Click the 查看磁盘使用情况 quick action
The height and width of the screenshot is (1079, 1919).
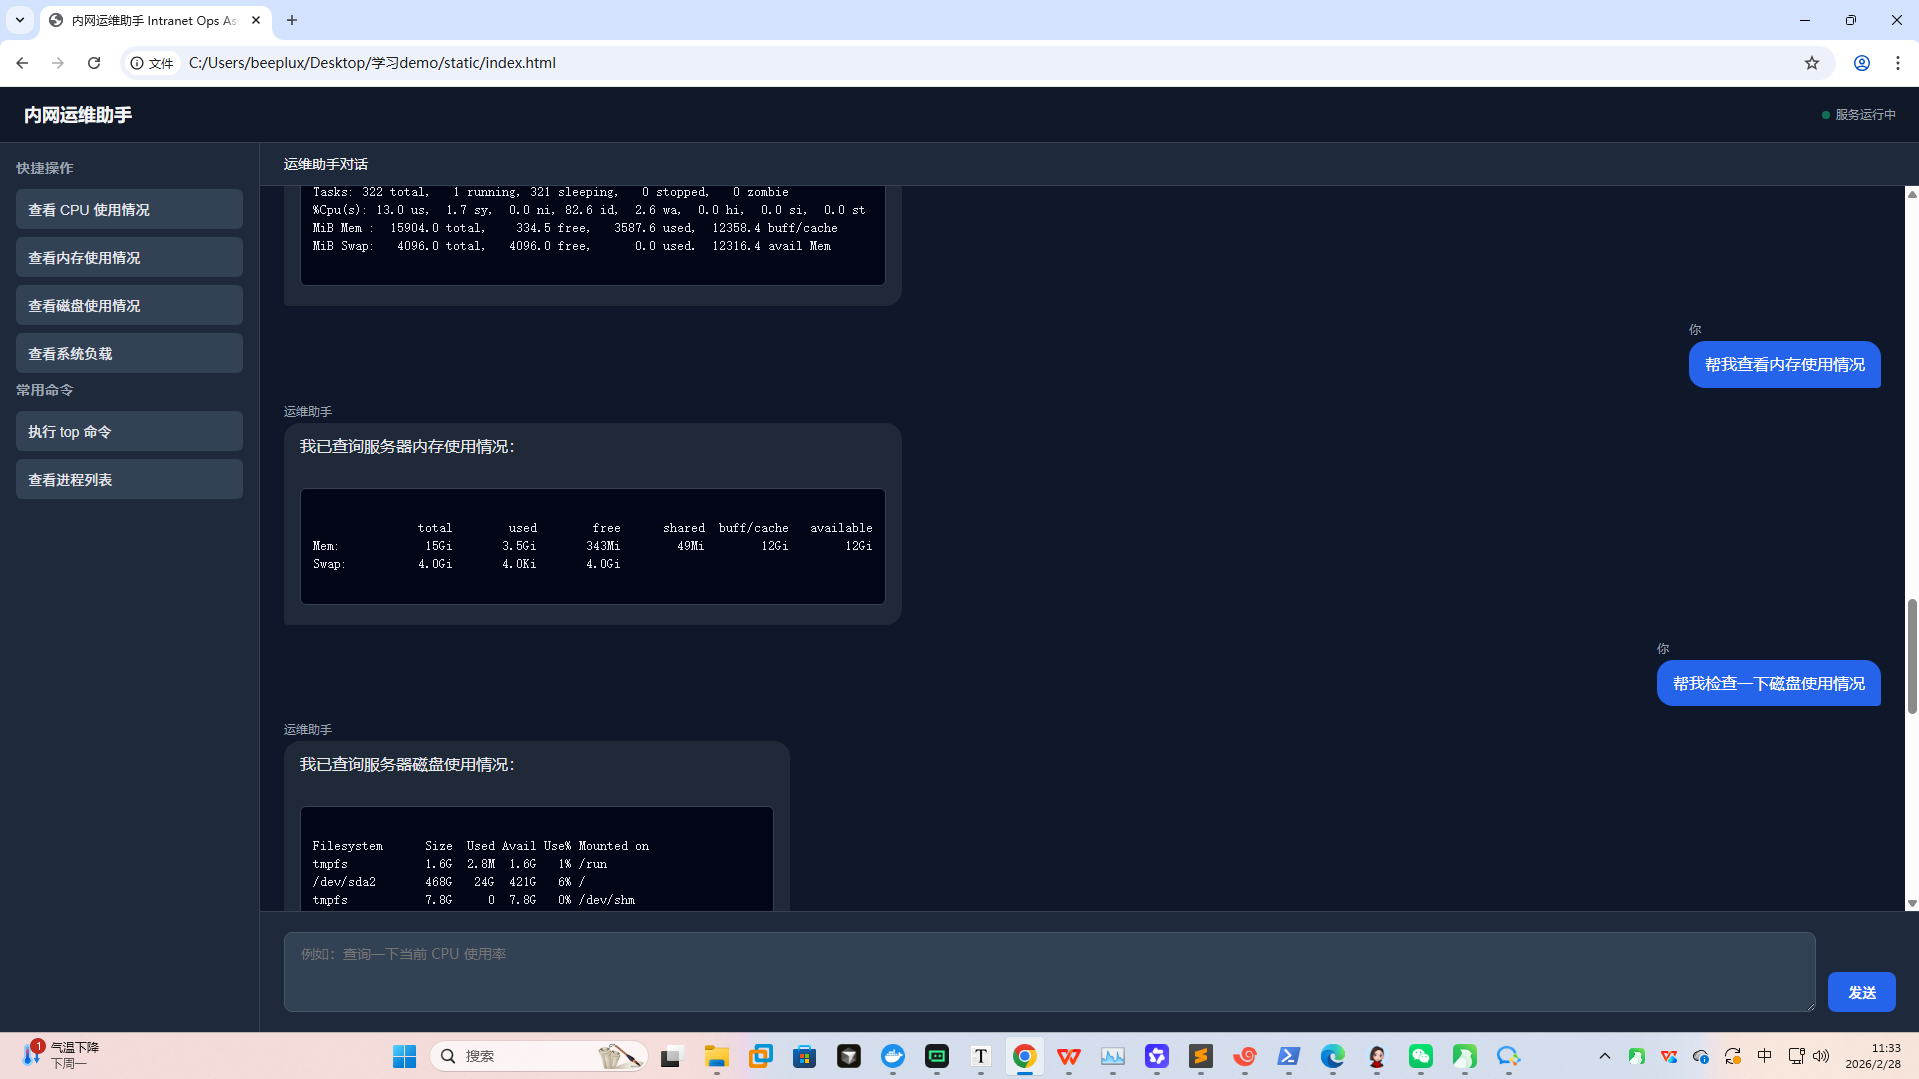tap(129, 306)
